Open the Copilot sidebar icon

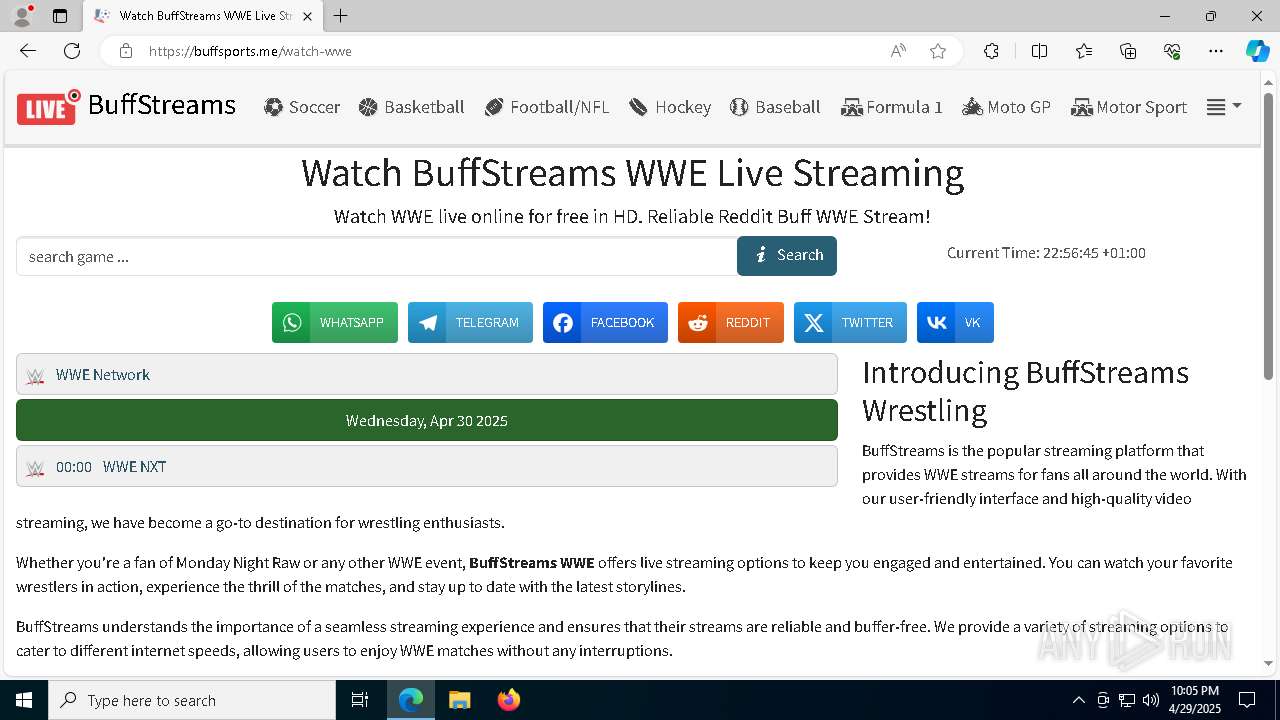pos(1257,51)
